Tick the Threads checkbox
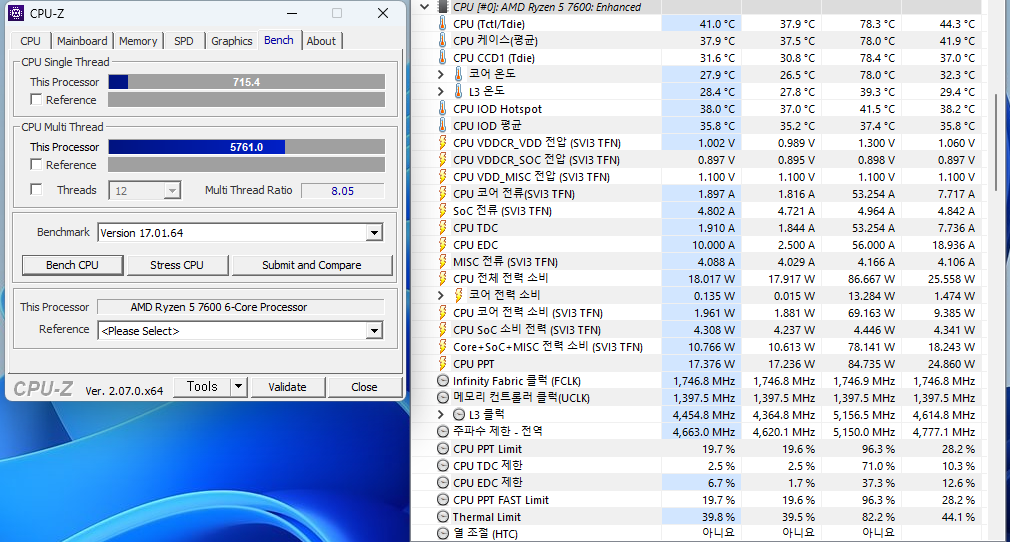The height and width of the screenshot is (542, 1010). 36,189
